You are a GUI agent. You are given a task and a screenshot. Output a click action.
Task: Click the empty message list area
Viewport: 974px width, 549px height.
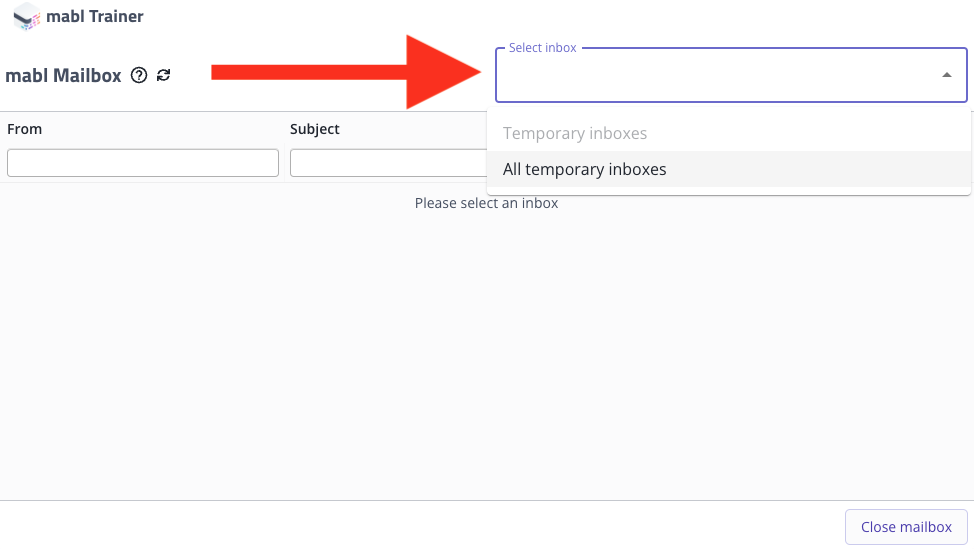pos(486,354)
